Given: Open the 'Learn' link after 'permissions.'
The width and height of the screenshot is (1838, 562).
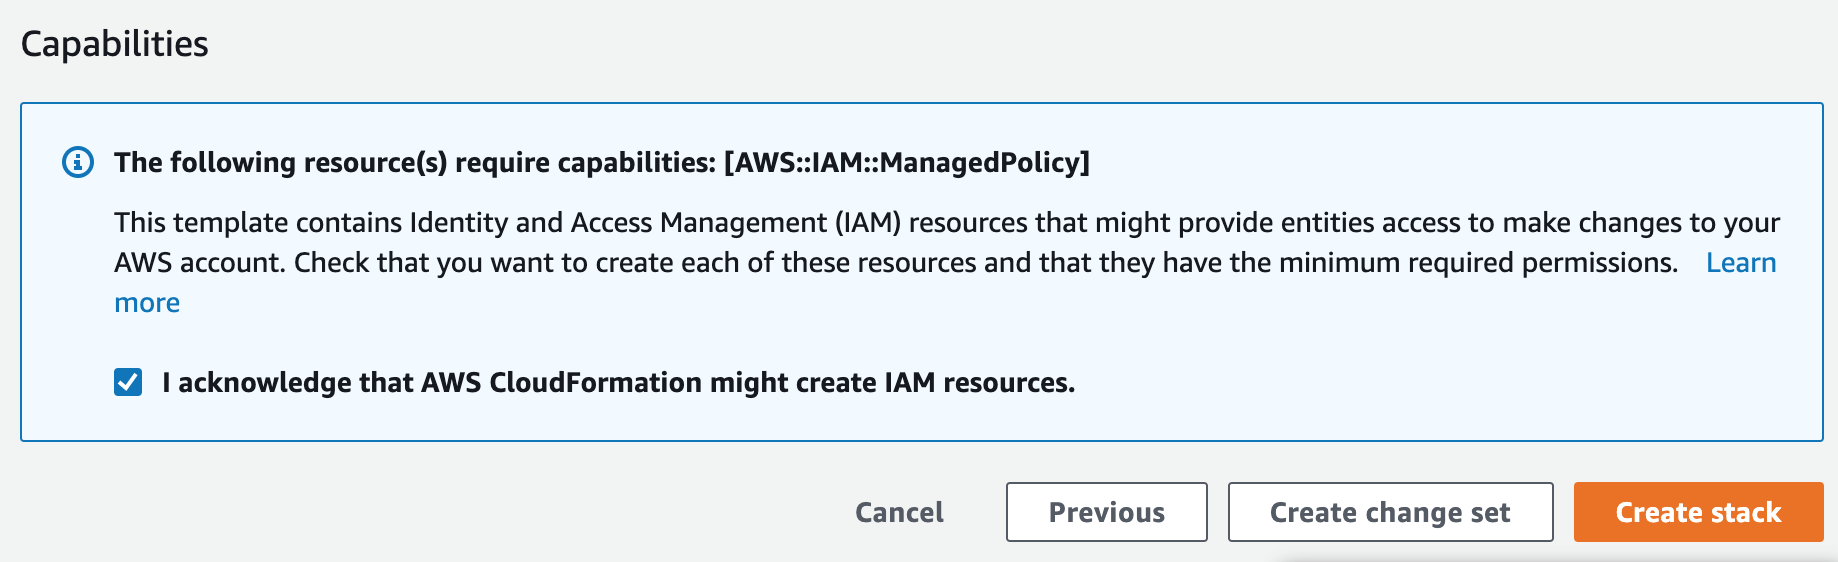Looking at the screenshot, I should (x=1741, y=262).
